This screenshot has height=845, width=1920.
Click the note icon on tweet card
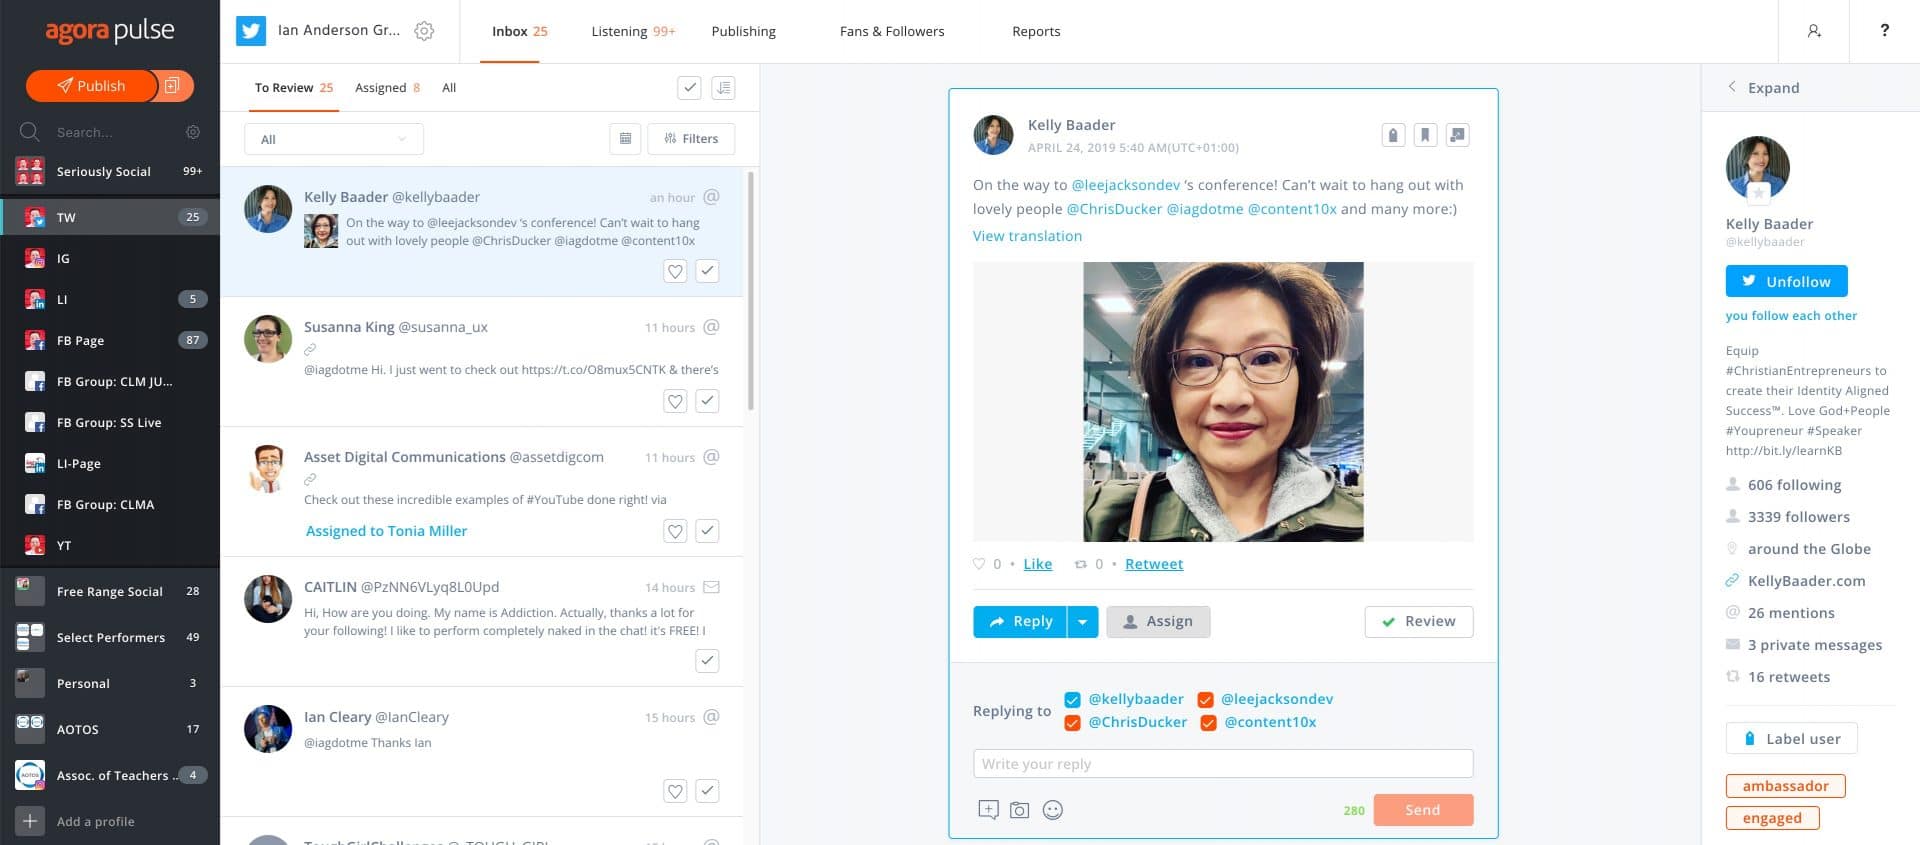coord(1457,135)
